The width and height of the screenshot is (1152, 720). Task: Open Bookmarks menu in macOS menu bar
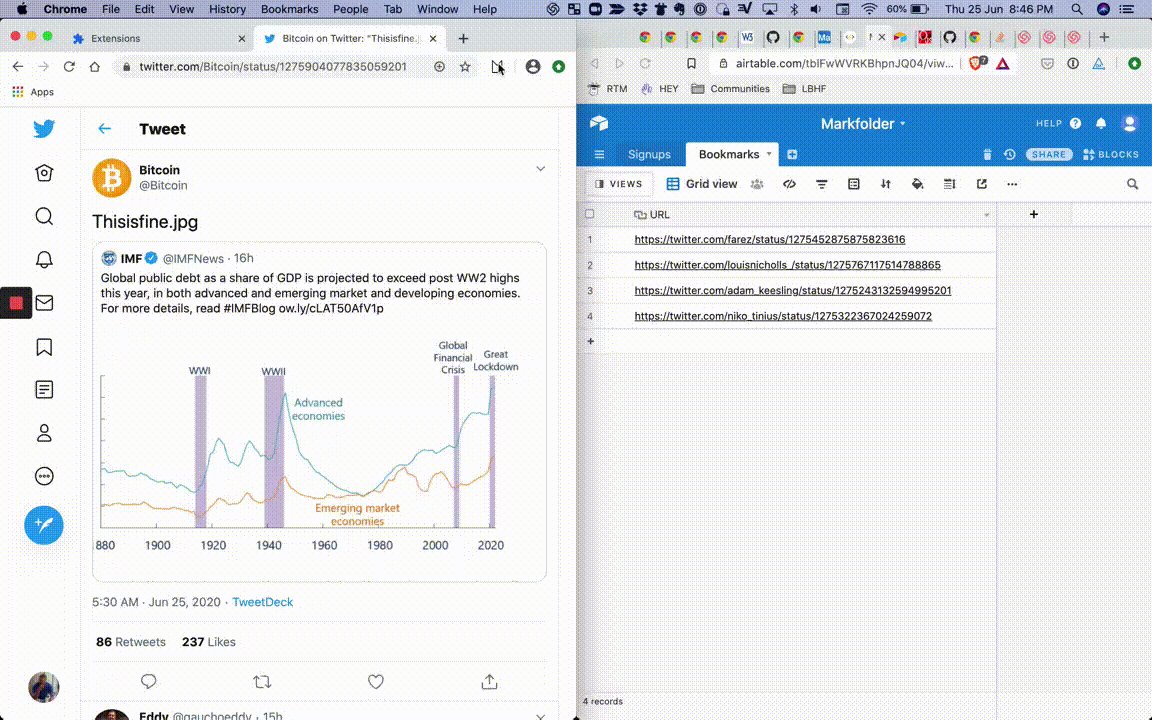[x=289, y=10]
